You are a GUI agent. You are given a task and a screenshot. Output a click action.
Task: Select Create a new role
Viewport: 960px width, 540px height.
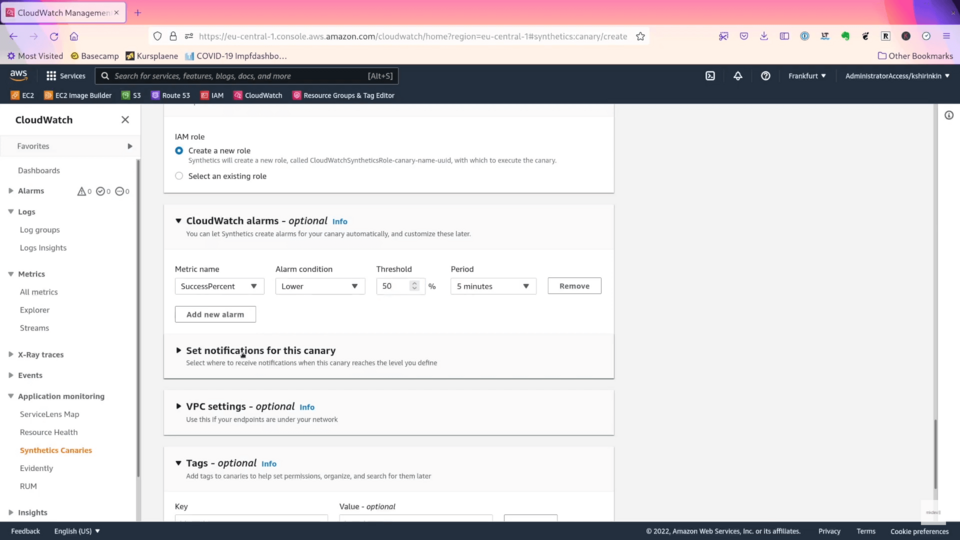point(179,151)
